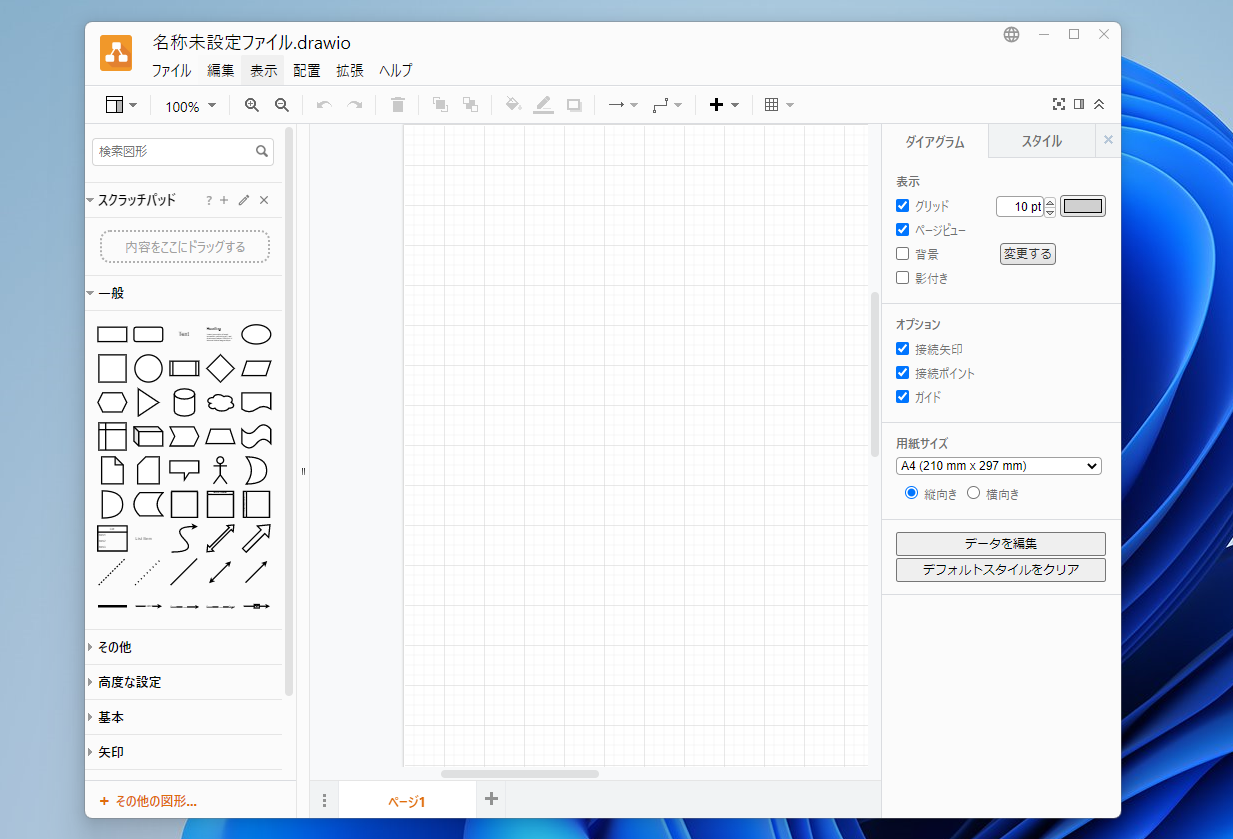Open the ファイル menu
Image resolution: width=1233 pixels, height=839 pixels.
(x=171, y=71)
